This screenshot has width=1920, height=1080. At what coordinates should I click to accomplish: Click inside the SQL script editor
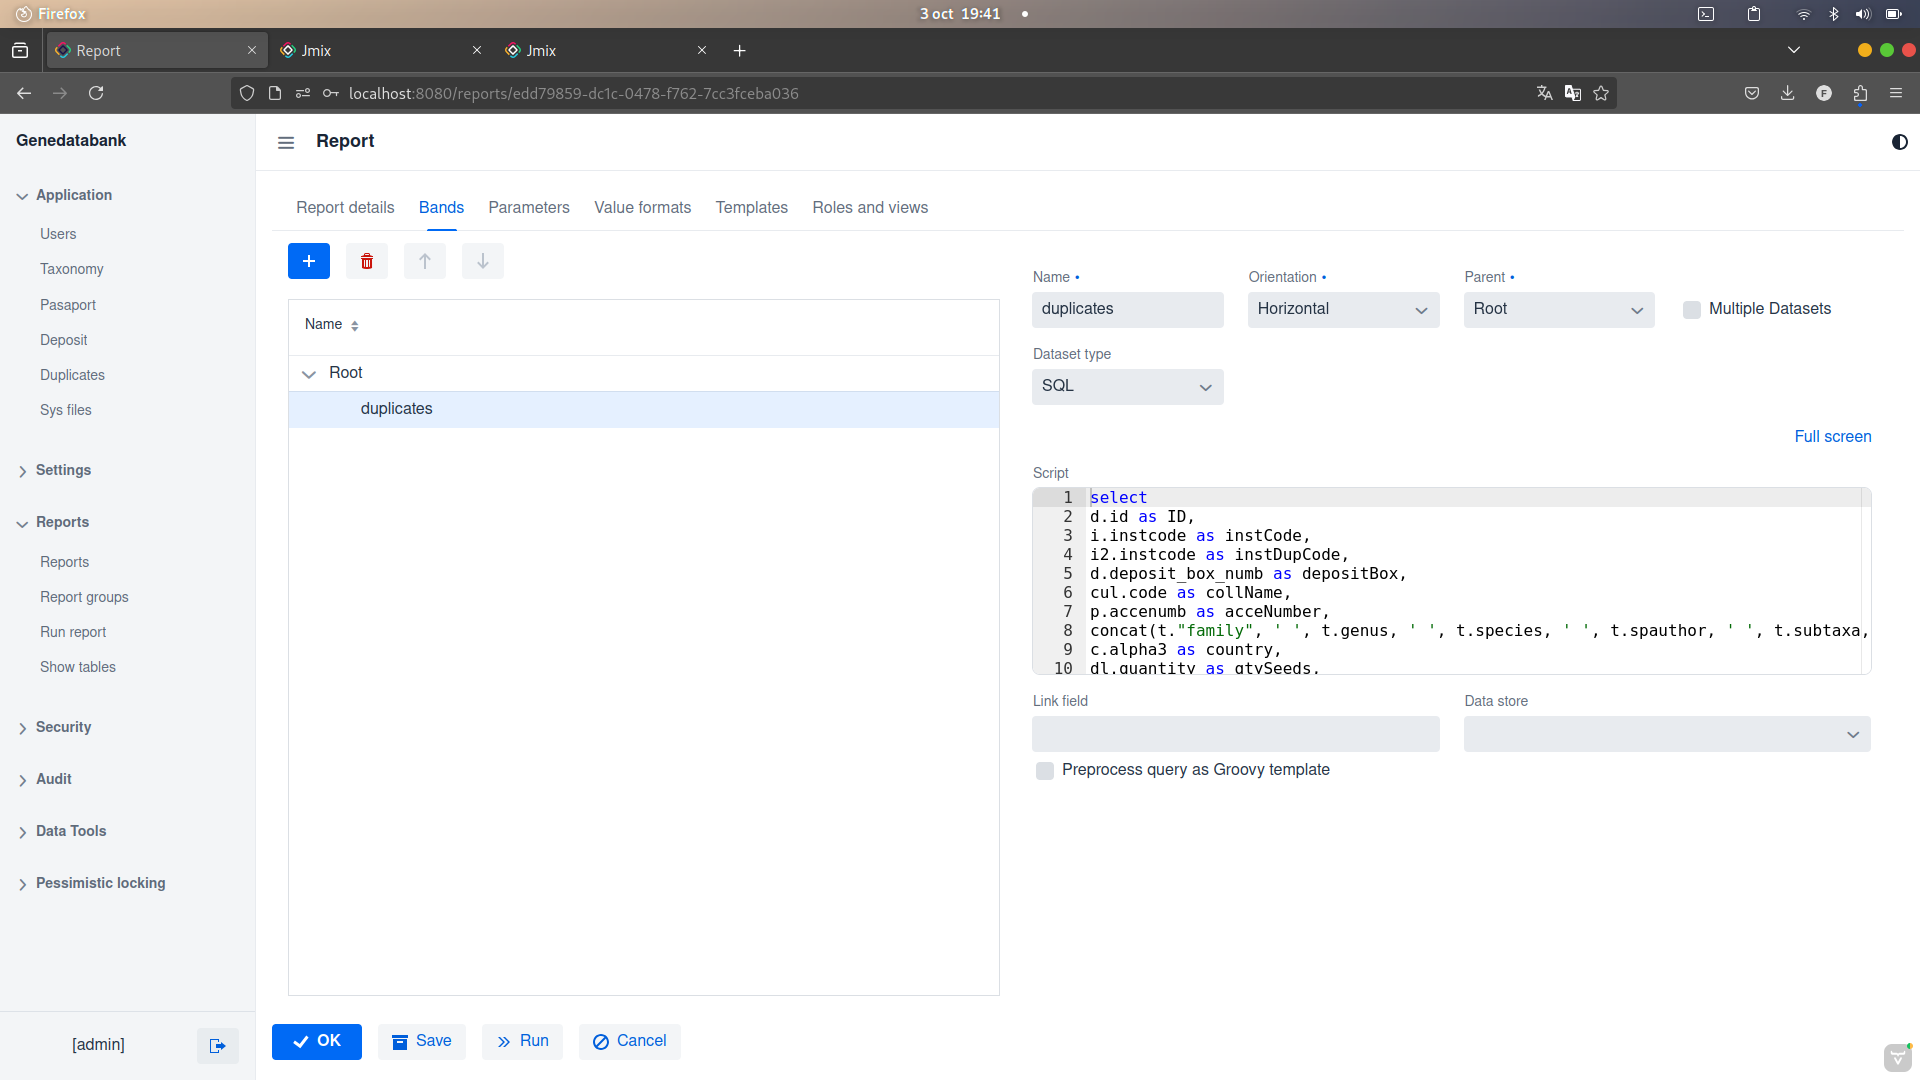[x=1450, y=581]
